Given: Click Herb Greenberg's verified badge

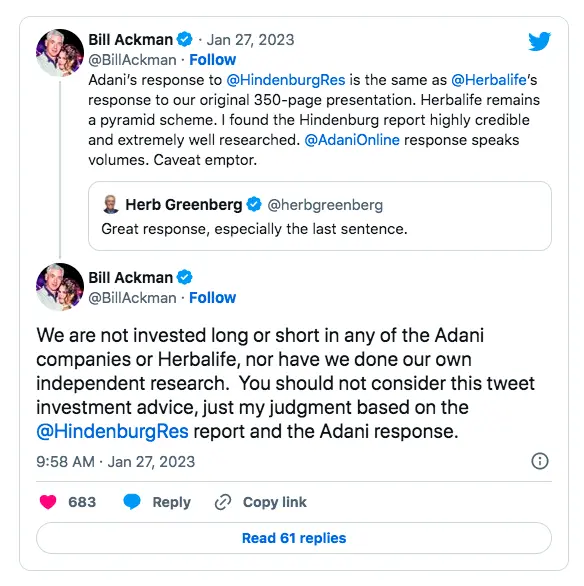Looking at the screenshot, I should click(x=254, y=204).
